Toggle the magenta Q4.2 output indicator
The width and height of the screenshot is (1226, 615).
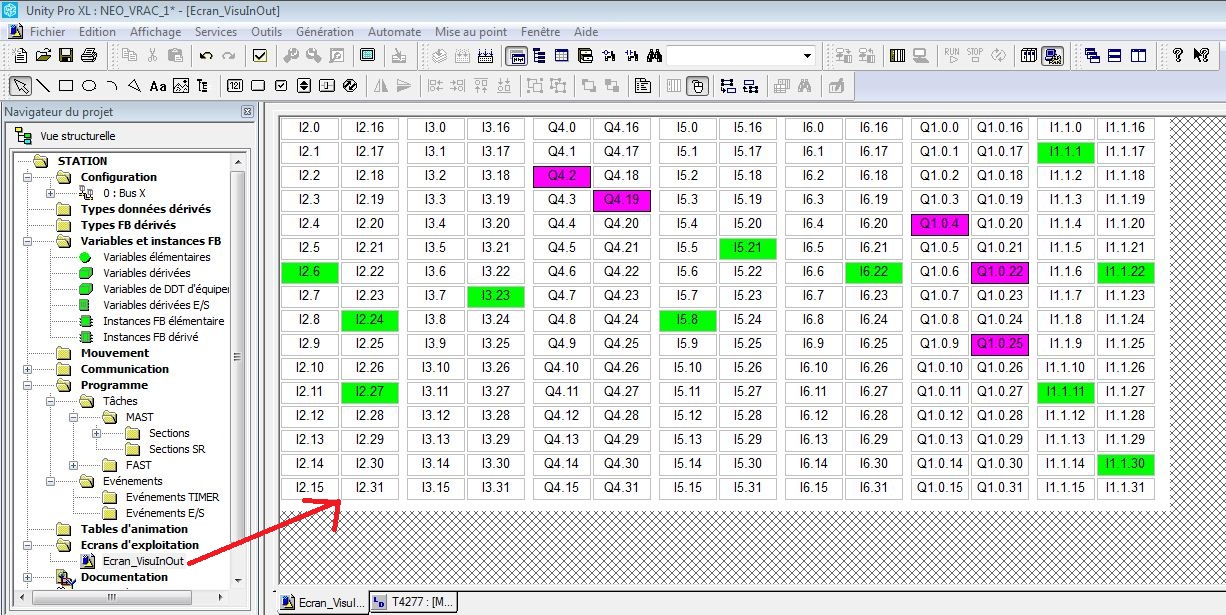click(562, 176)
